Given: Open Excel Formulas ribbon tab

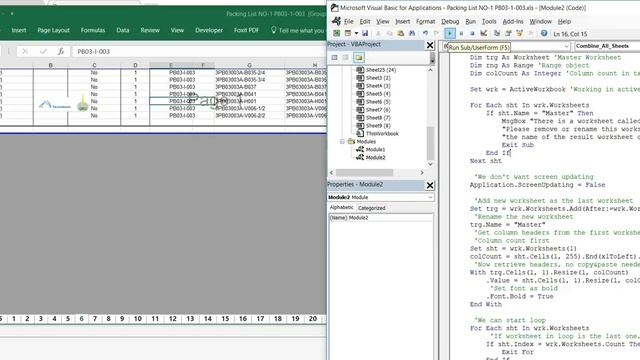Looking at the screenshot, I should click(93, 30).
